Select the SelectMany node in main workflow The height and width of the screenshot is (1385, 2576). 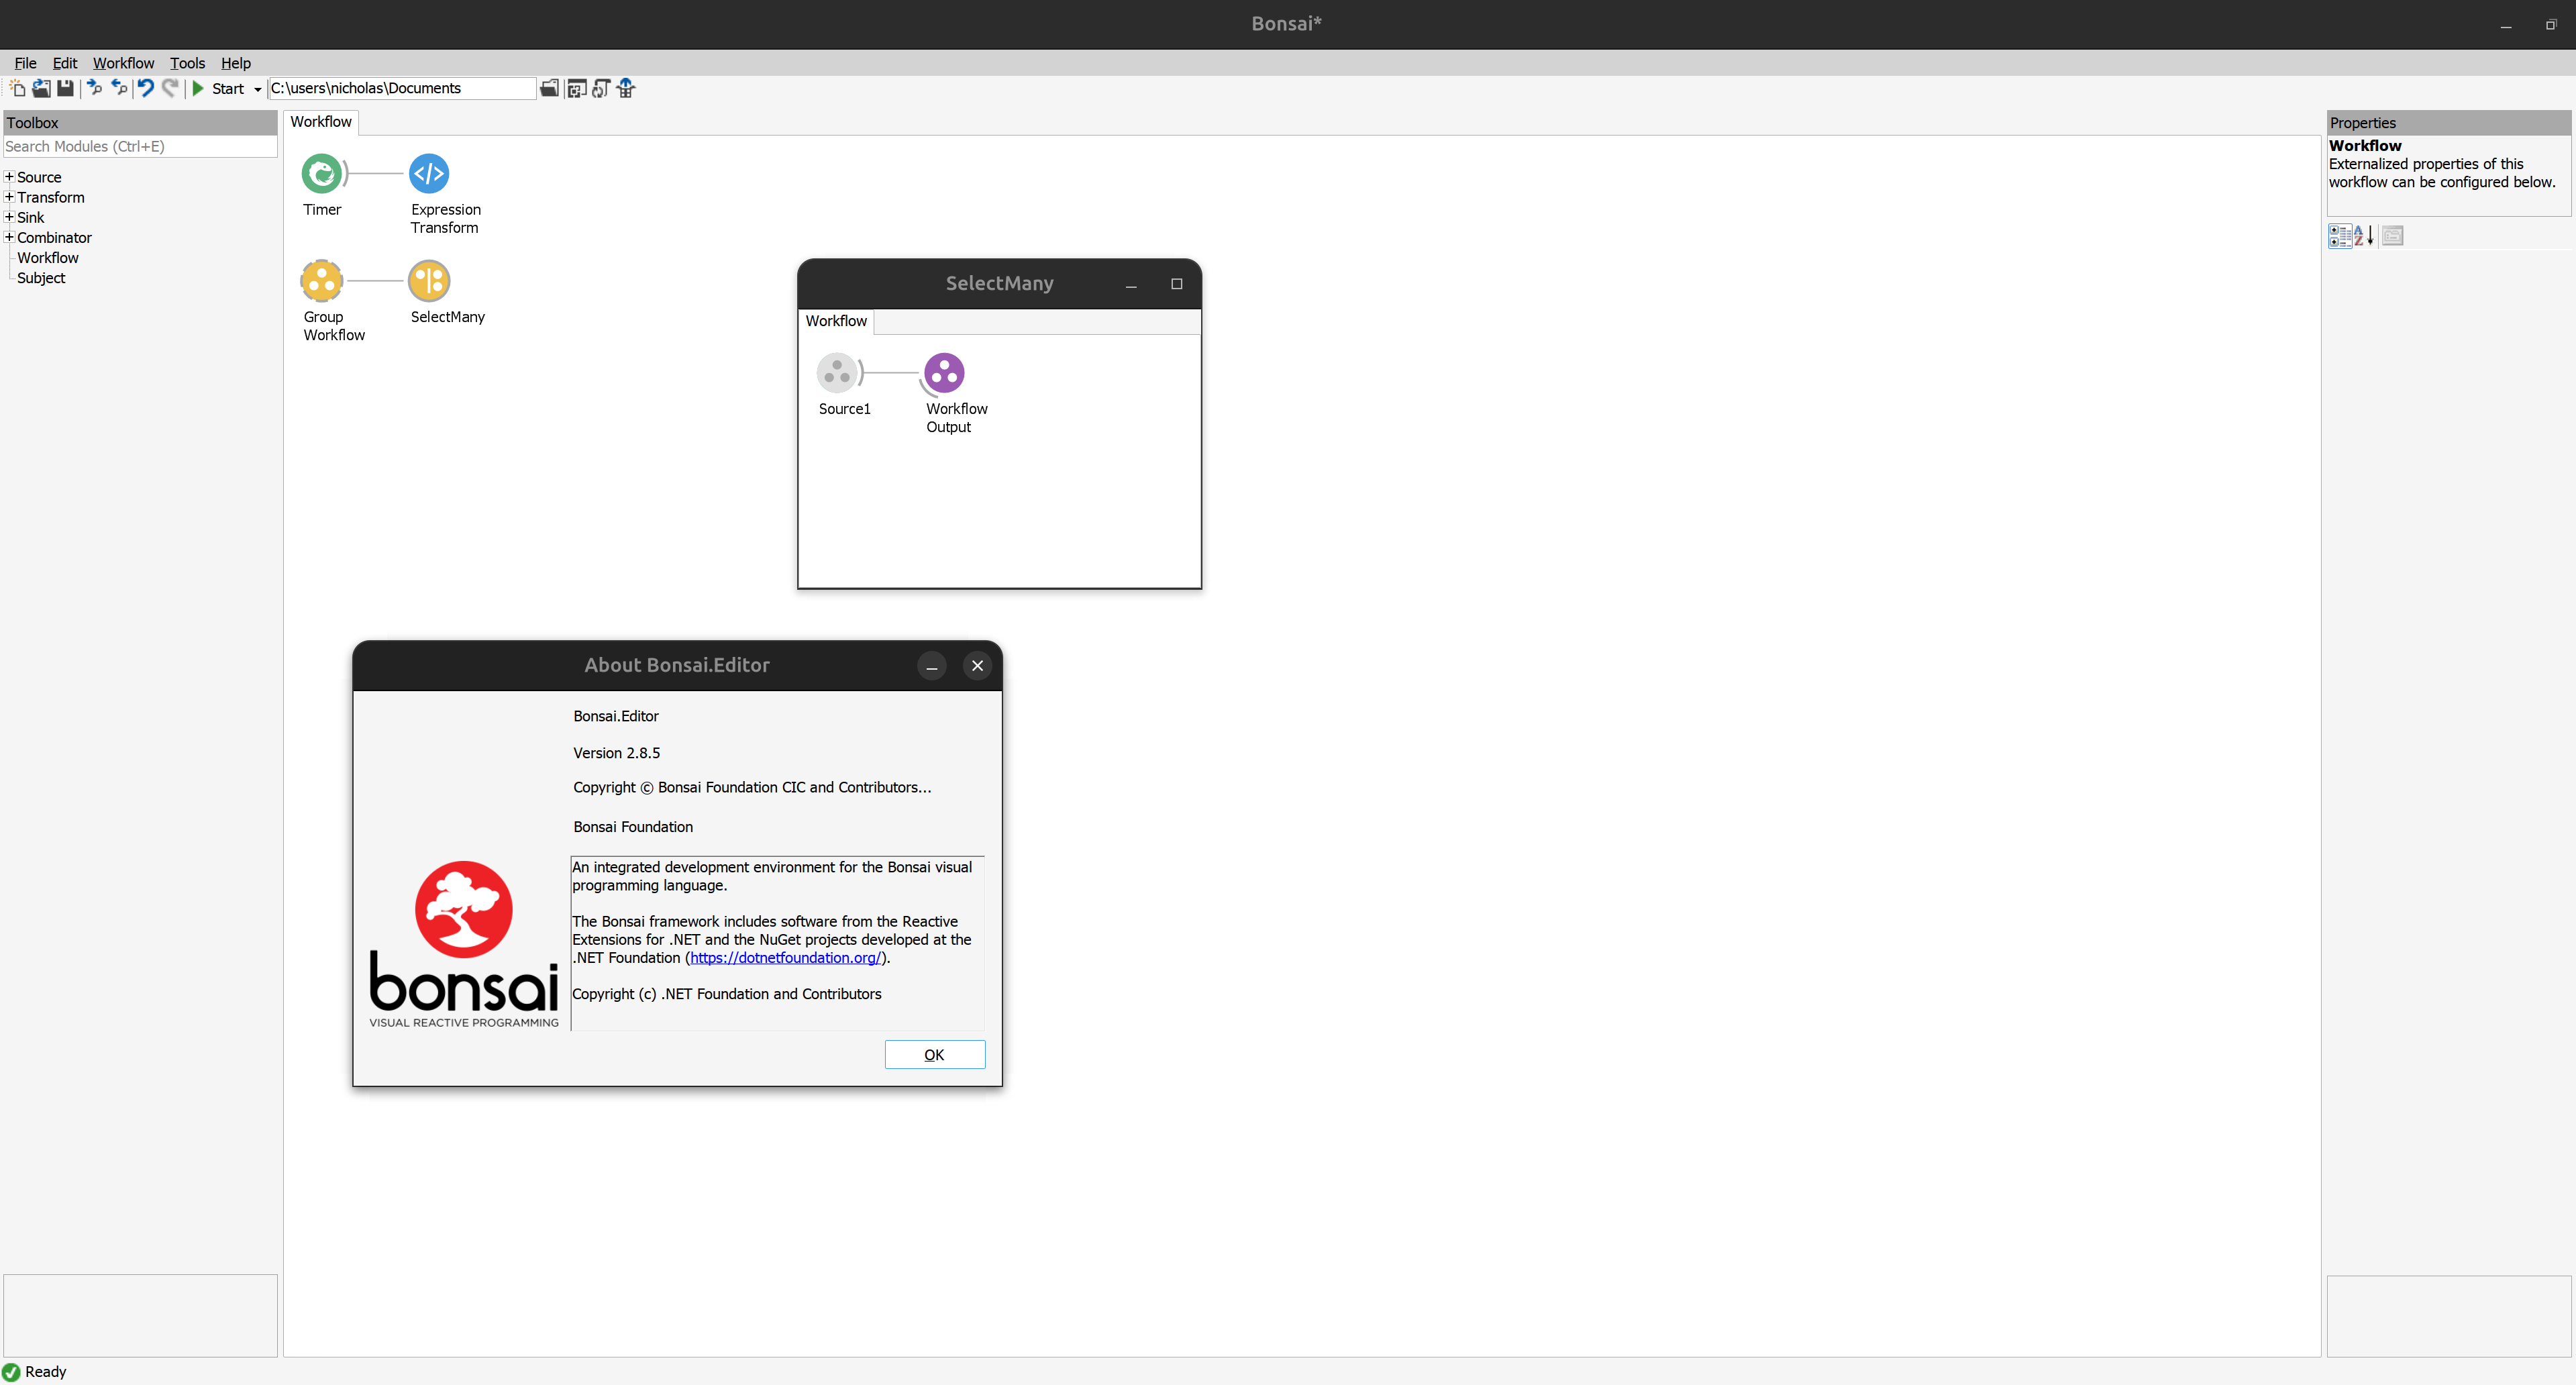(x=429, y=281)
